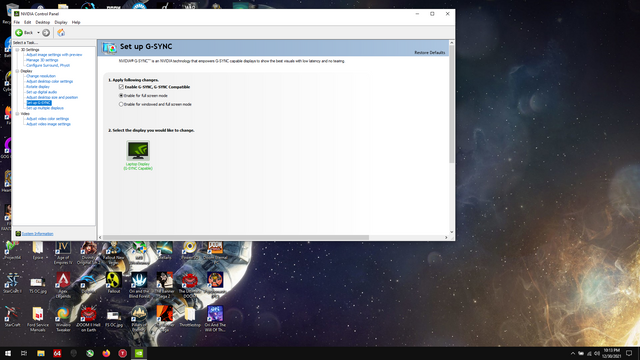Open the Back history dropdown arrow
The image size is (640, 360).
[38, 33]
